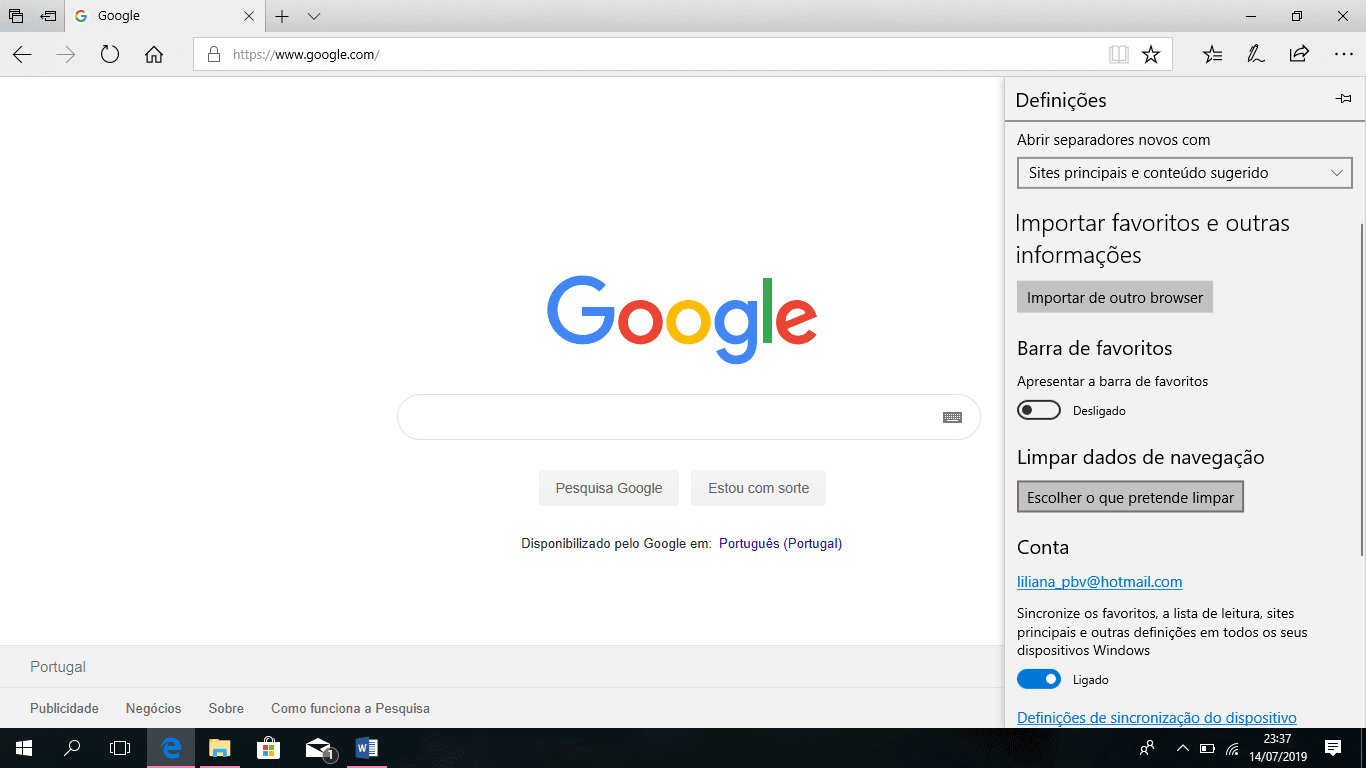Image resolution: width=1366 pixels, height=768 pixels.
Task: Click the Share icon in the toolbar
Action: (1299, 54)
